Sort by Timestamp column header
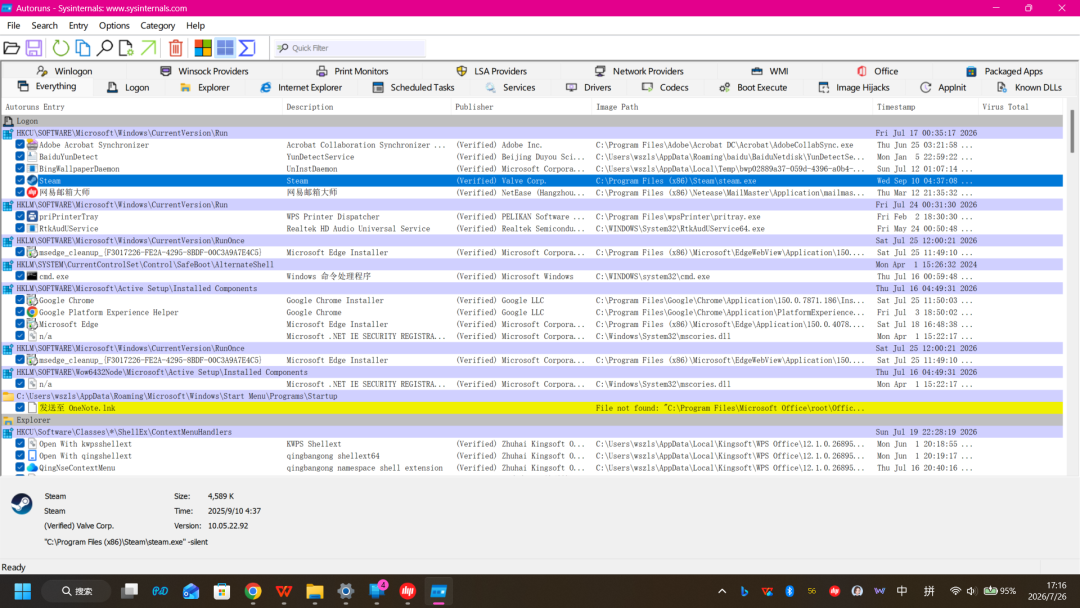 tap(926, 107)
